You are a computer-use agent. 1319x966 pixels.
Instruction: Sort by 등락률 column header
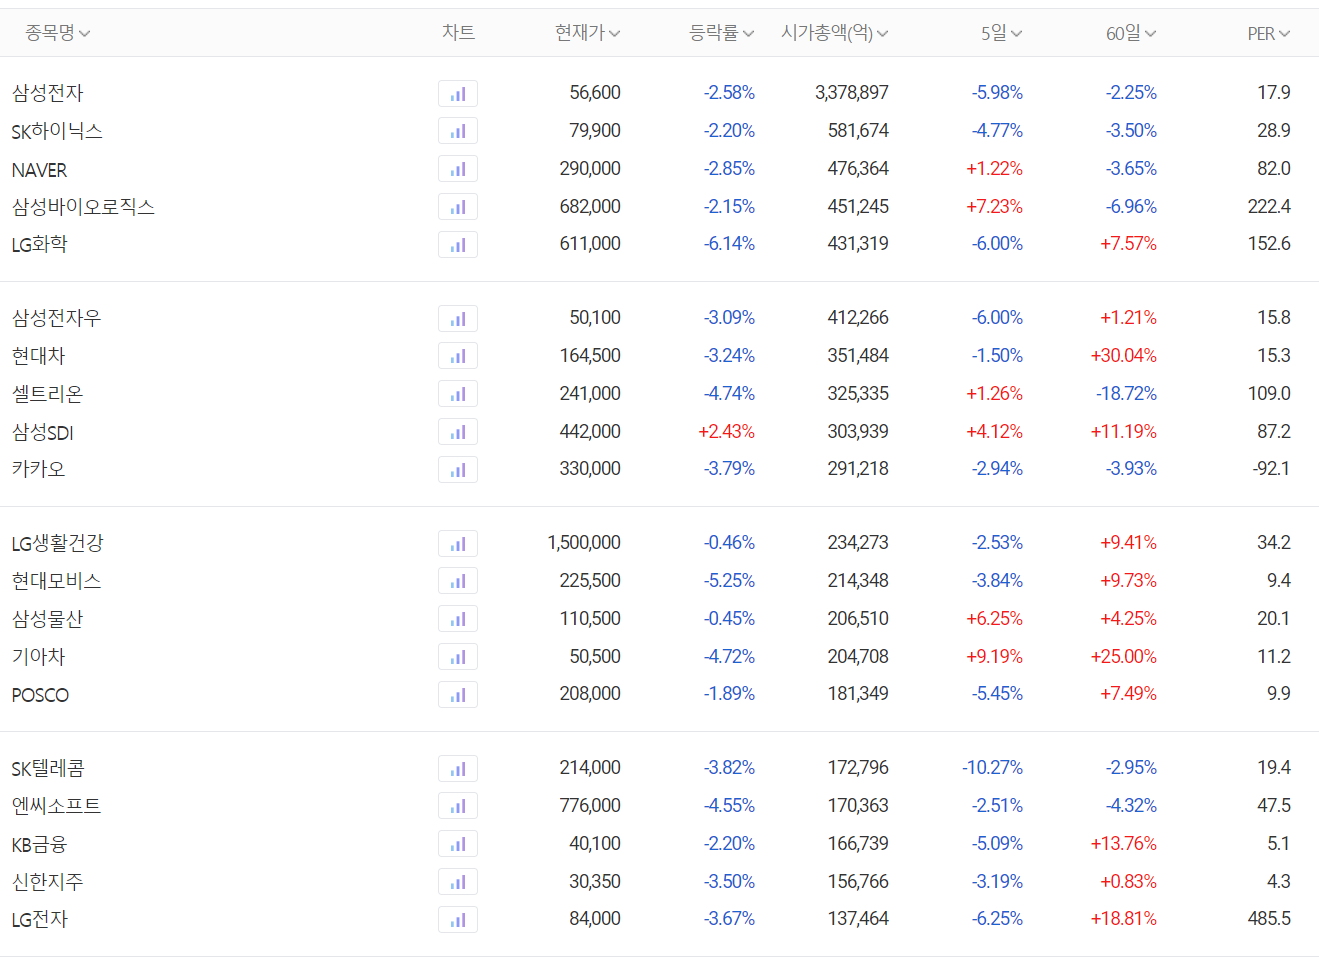[x=722, y=33]
